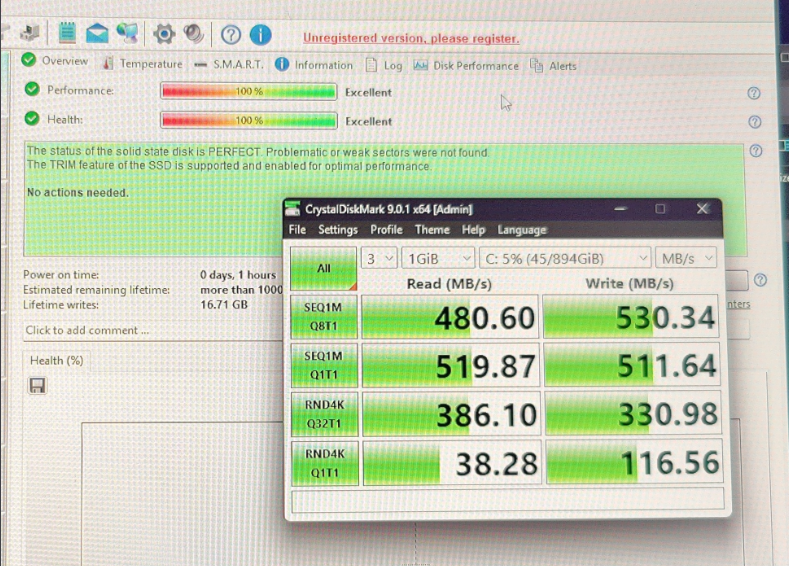Click the Unregistered version register link
Viewport: 789px width, 566px height.
(411, 38)
